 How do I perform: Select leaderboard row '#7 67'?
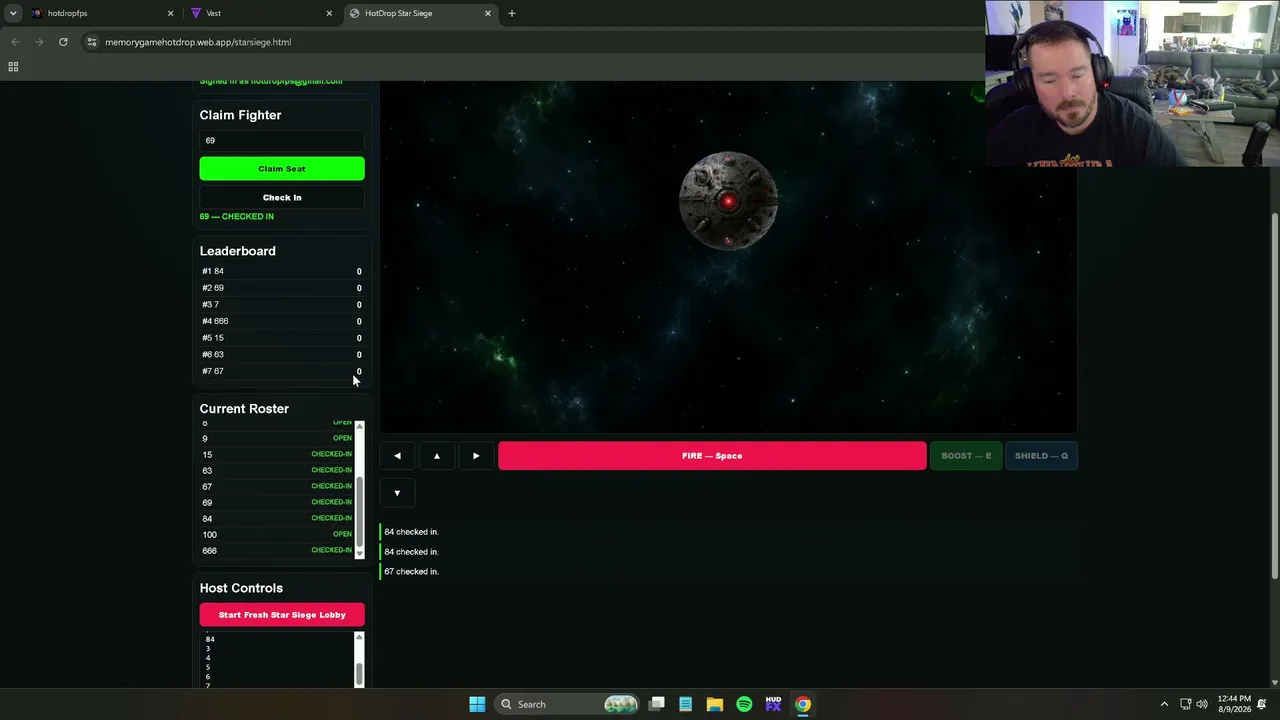click(x=282, y=371)
